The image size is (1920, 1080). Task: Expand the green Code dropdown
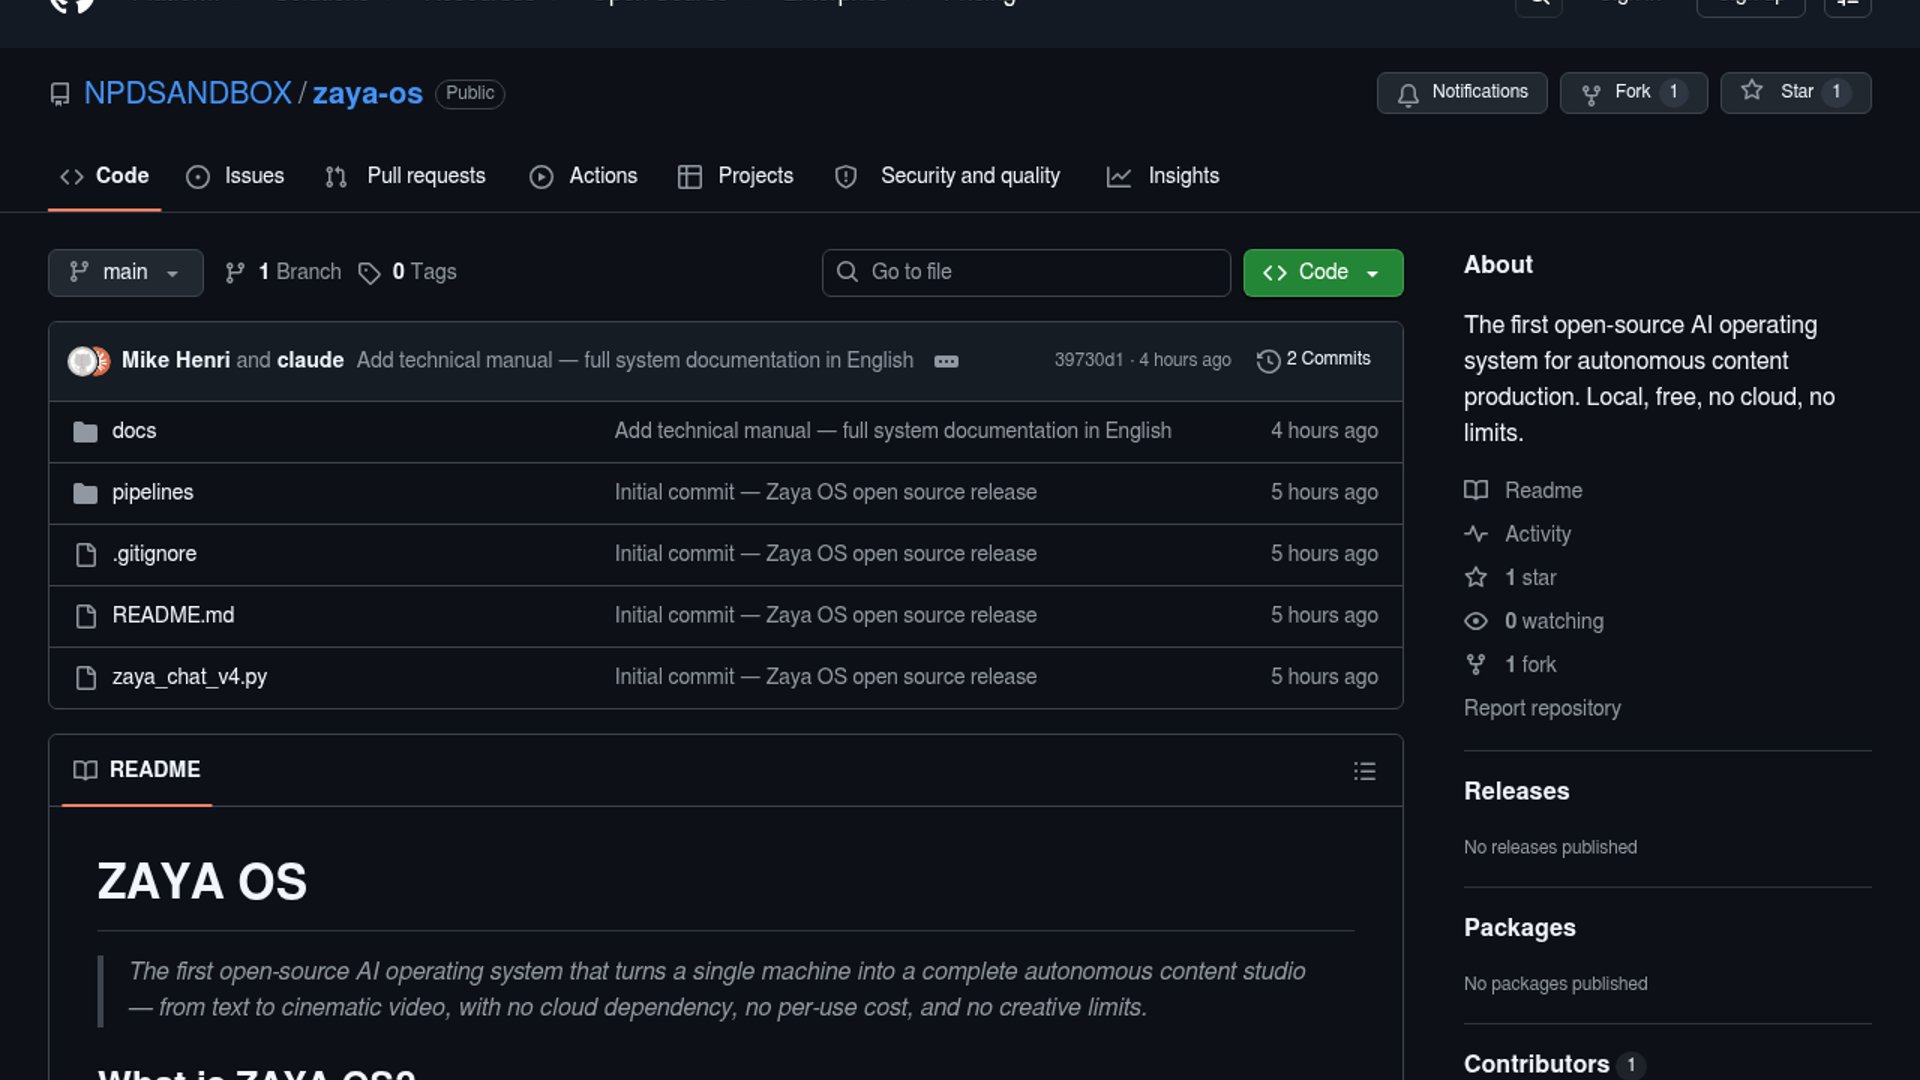click(x=1322, y=272)
